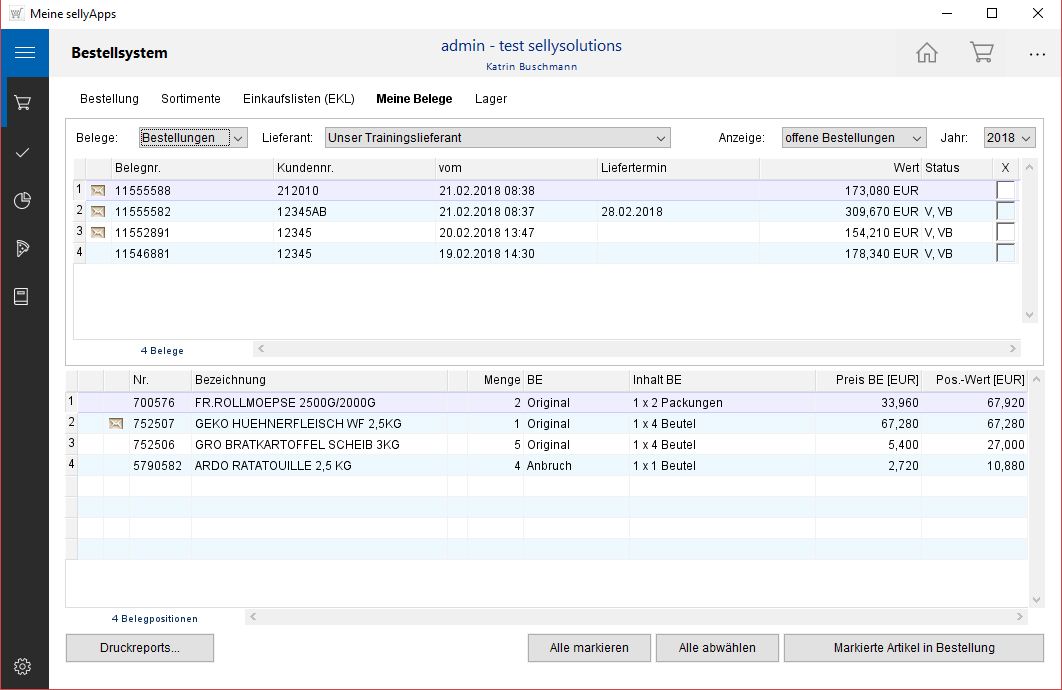Screen dimensions: 1062x690
Task: Tick the X checkbox for order 11555582
Action: click(x=1005, y=211)
